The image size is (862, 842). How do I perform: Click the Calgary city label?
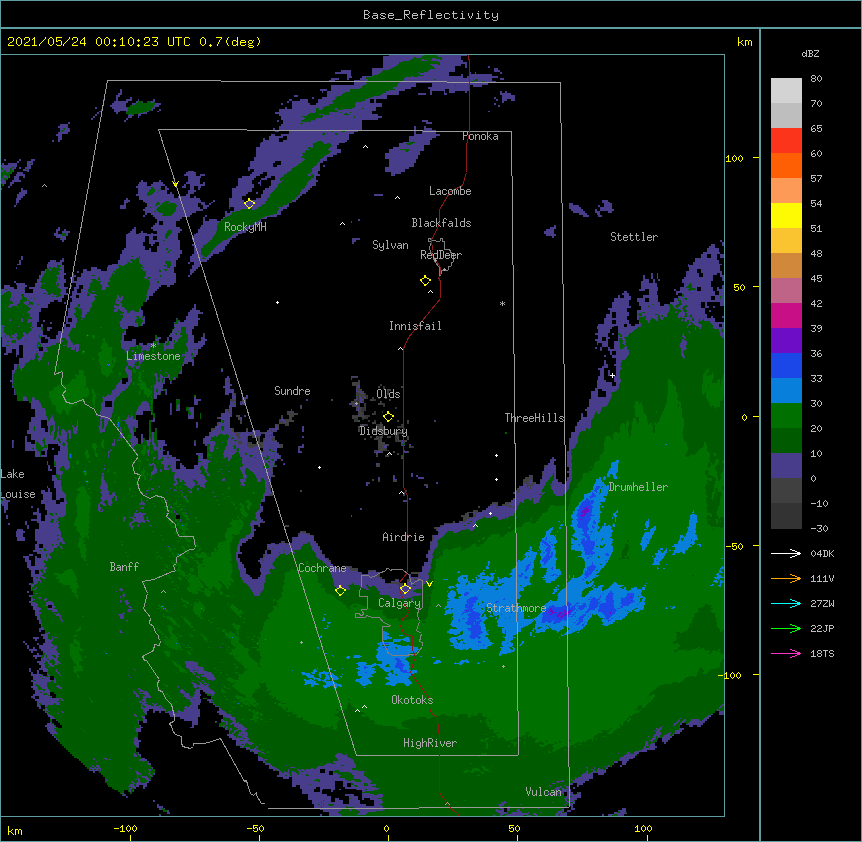click(399, 603)
